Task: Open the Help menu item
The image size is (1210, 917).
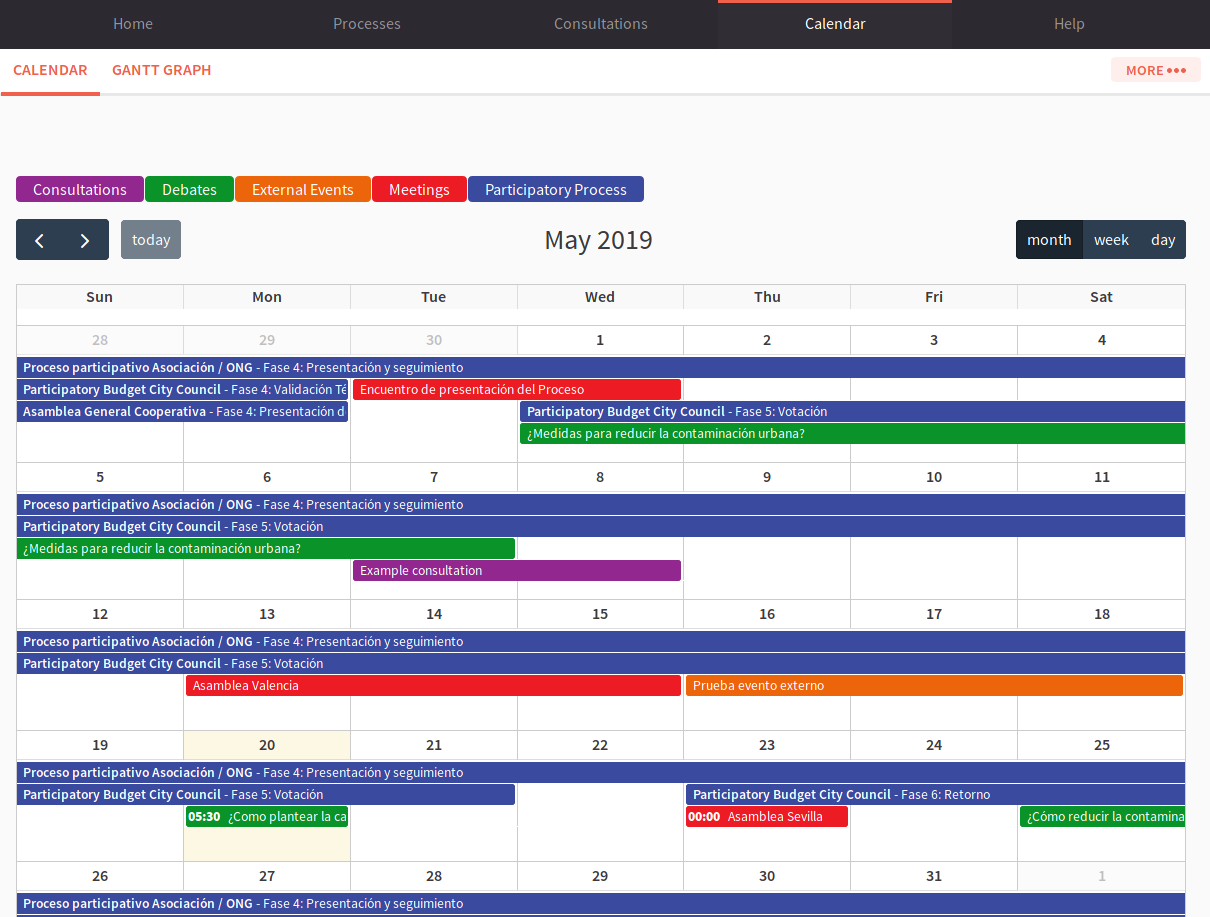Action: tap(1069, 23)
